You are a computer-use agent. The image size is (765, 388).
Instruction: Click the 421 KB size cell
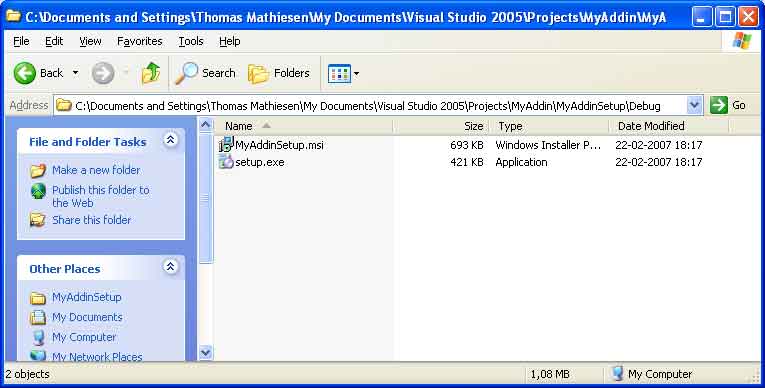pyautogui.click(x=467, y=162)
